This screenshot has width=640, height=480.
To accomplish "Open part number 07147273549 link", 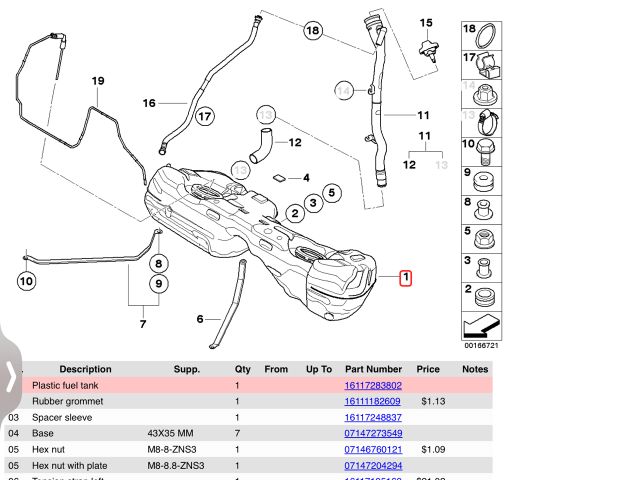I will (373, 433).
